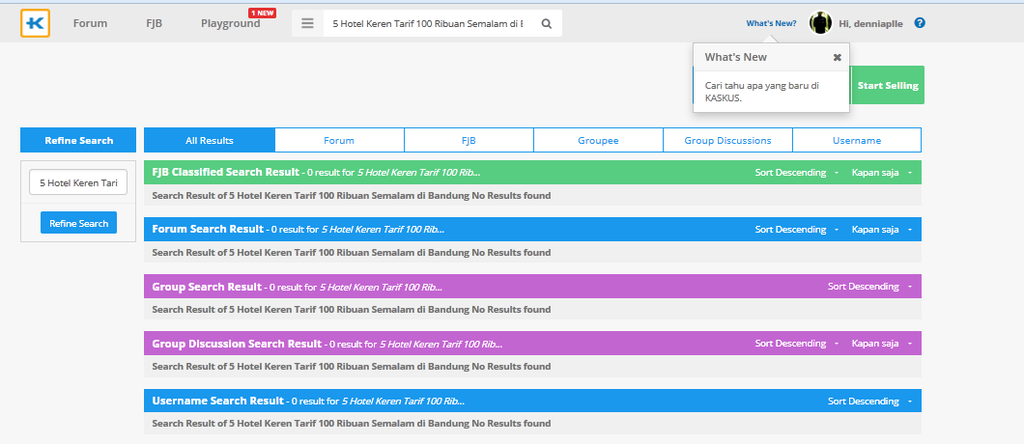Open Kapan saja in Group Discussion header
The image size is (1024, 444).
tap(882, 343)
